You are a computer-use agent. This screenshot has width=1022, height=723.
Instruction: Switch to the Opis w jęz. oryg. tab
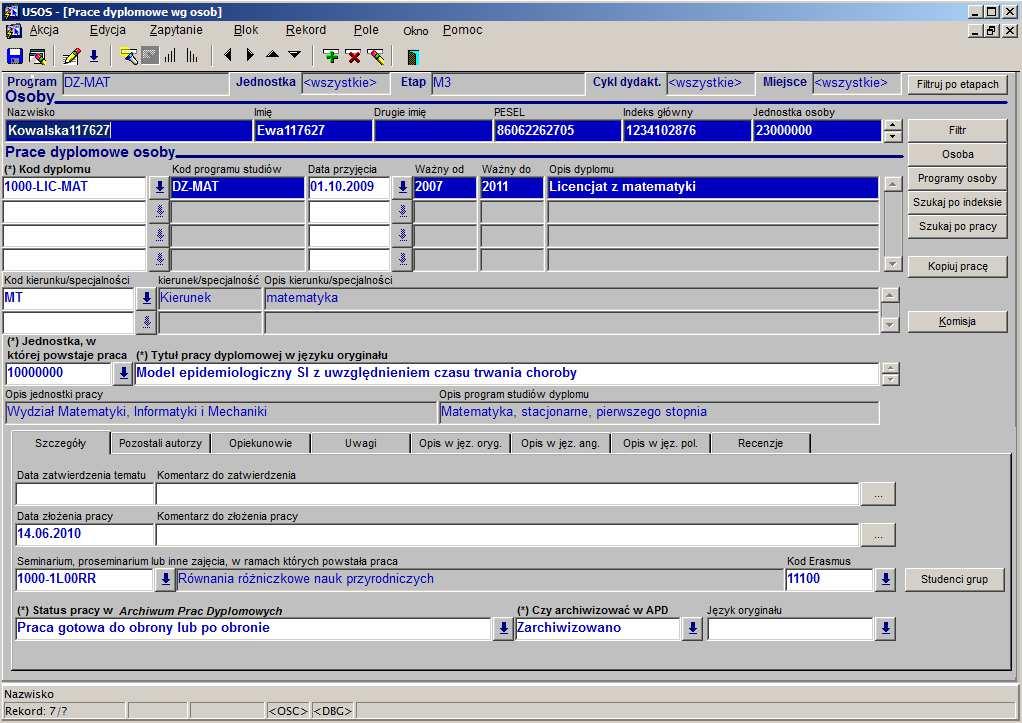click(460, 443)
